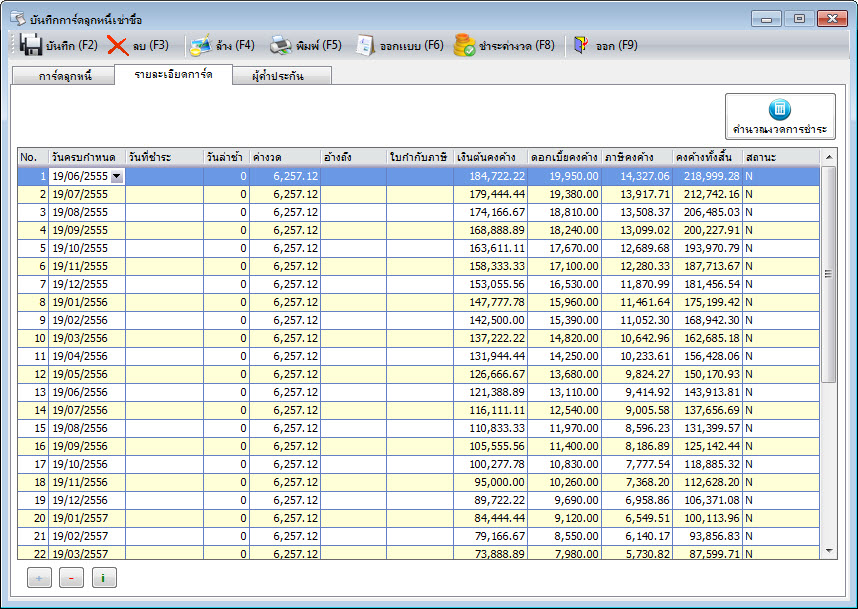Click the total outstanding 156,428.06
858x609 pixels.
[708, 356]
